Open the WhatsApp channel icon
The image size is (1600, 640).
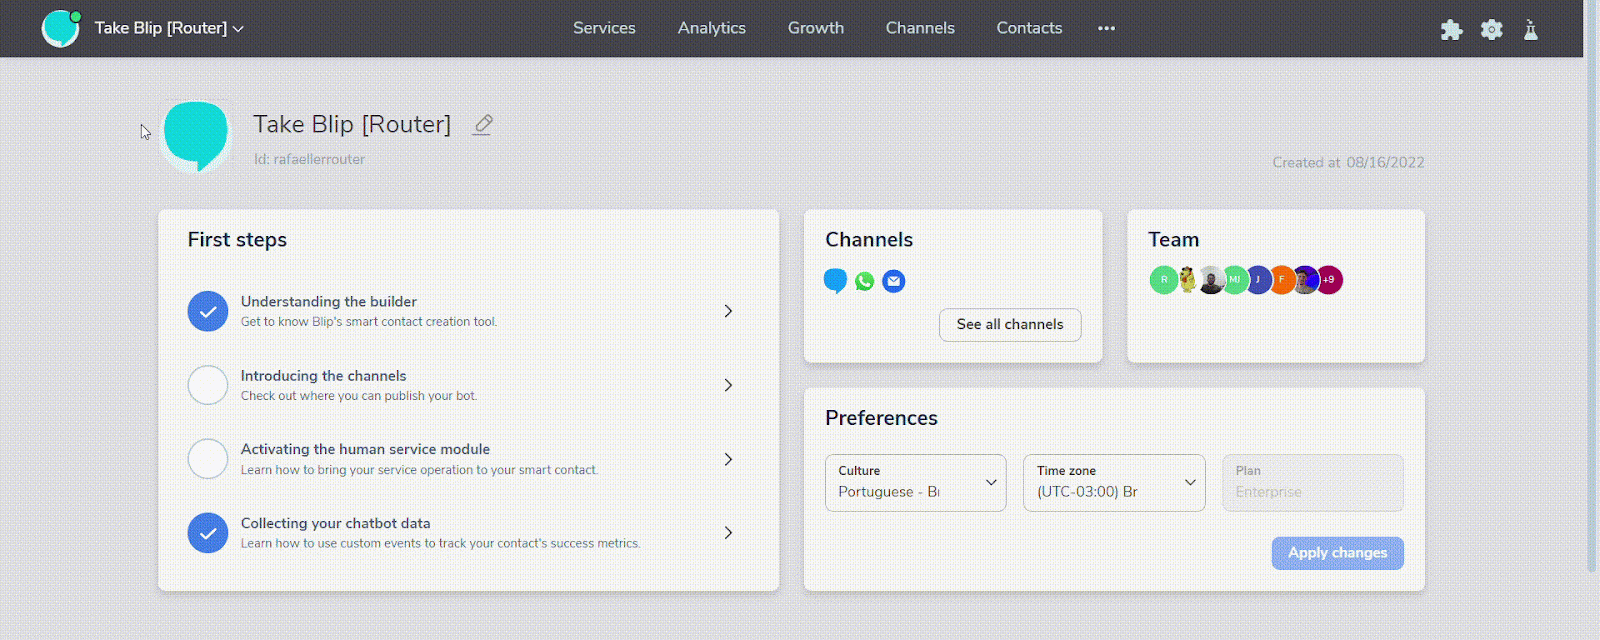coord(865,281)
